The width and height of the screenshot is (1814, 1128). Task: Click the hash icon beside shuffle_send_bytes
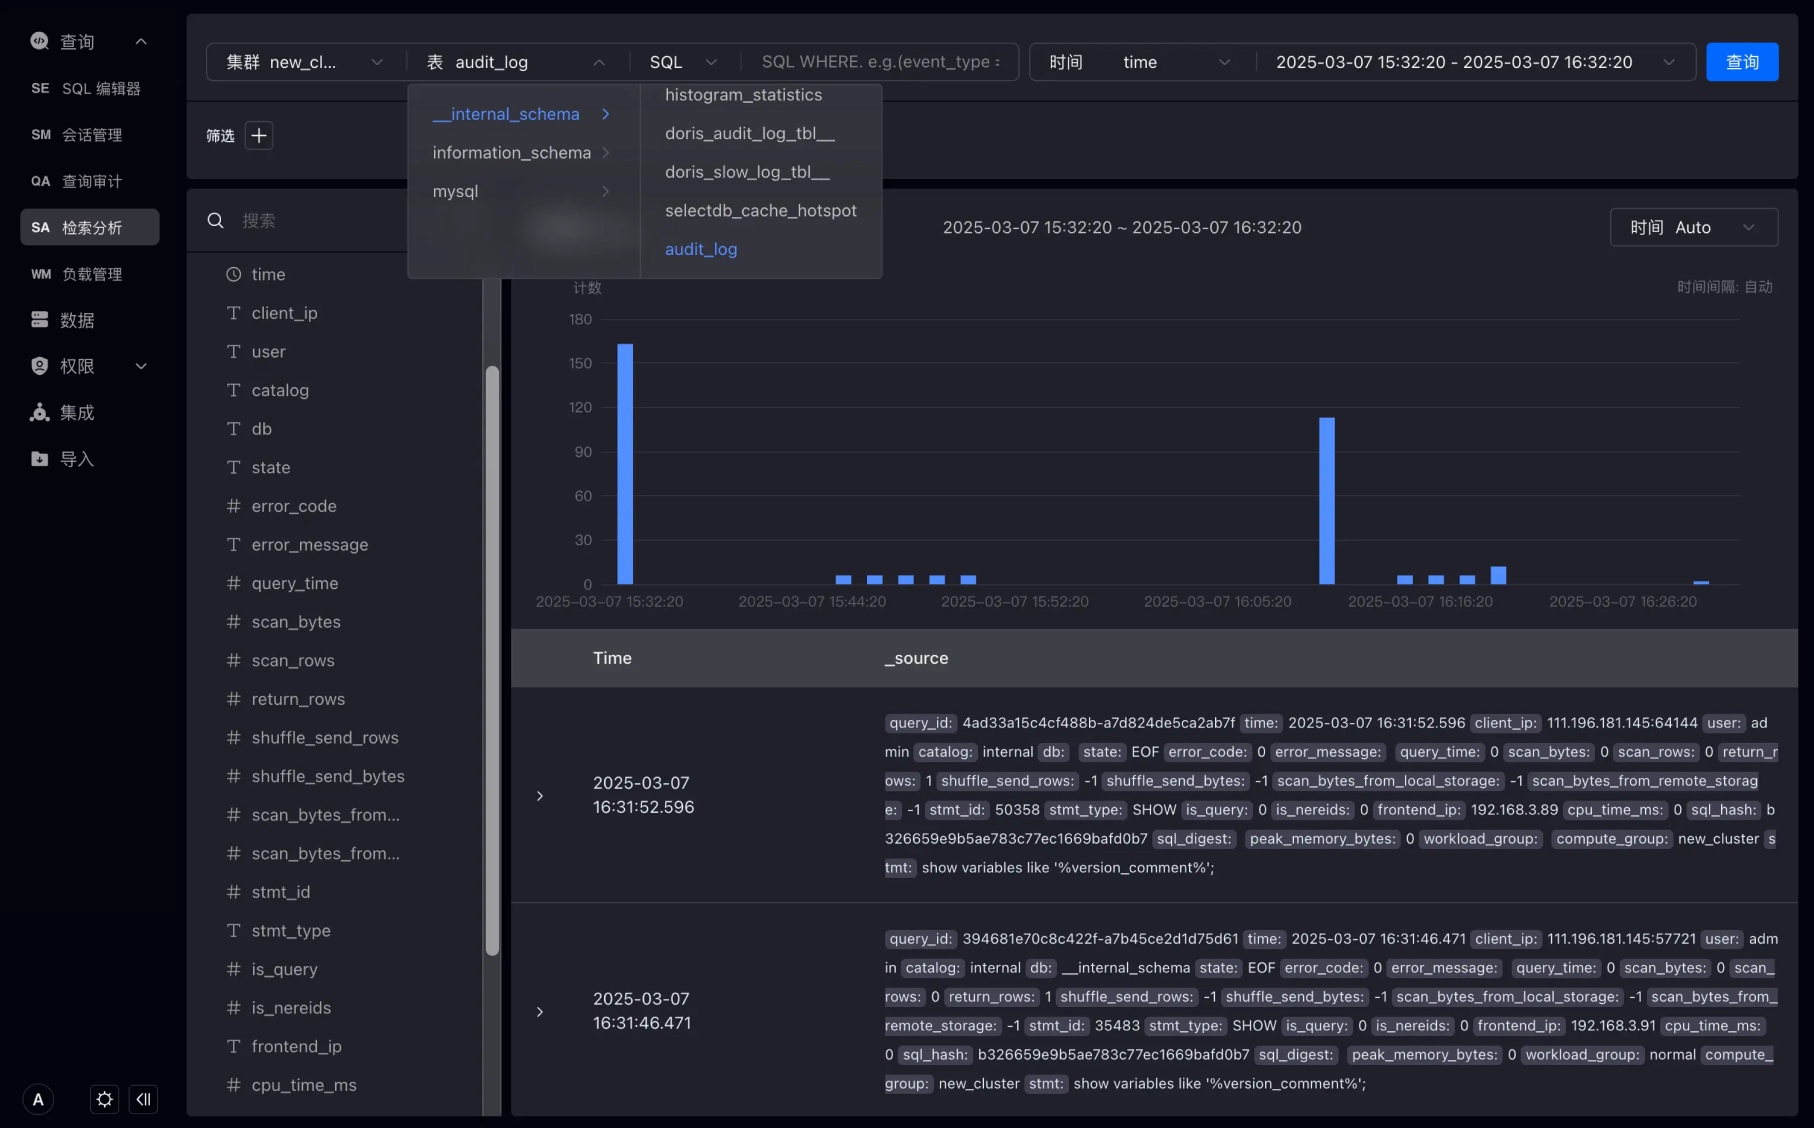coord(233,776)
